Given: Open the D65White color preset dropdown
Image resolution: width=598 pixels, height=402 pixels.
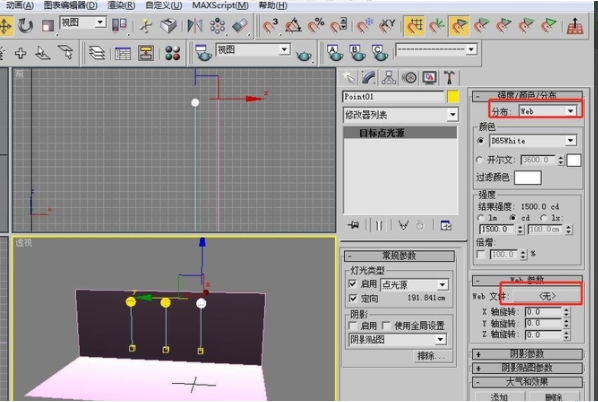Looking at the screenshot, I should (x=533, y=141).
